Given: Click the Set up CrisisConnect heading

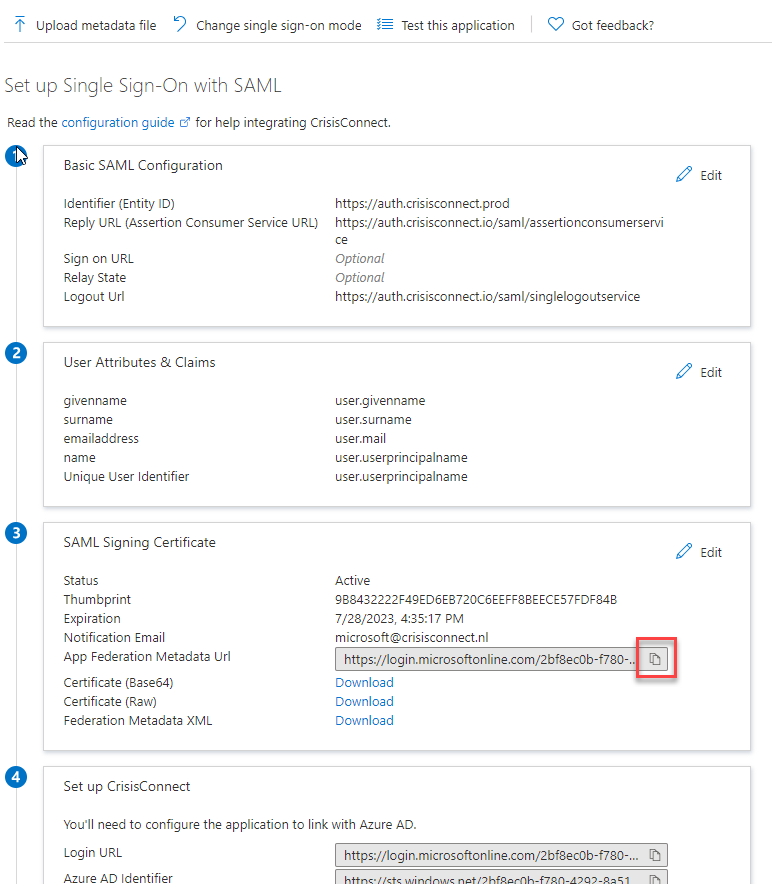Looking at the screenshot, I should (x=127, y=786).
